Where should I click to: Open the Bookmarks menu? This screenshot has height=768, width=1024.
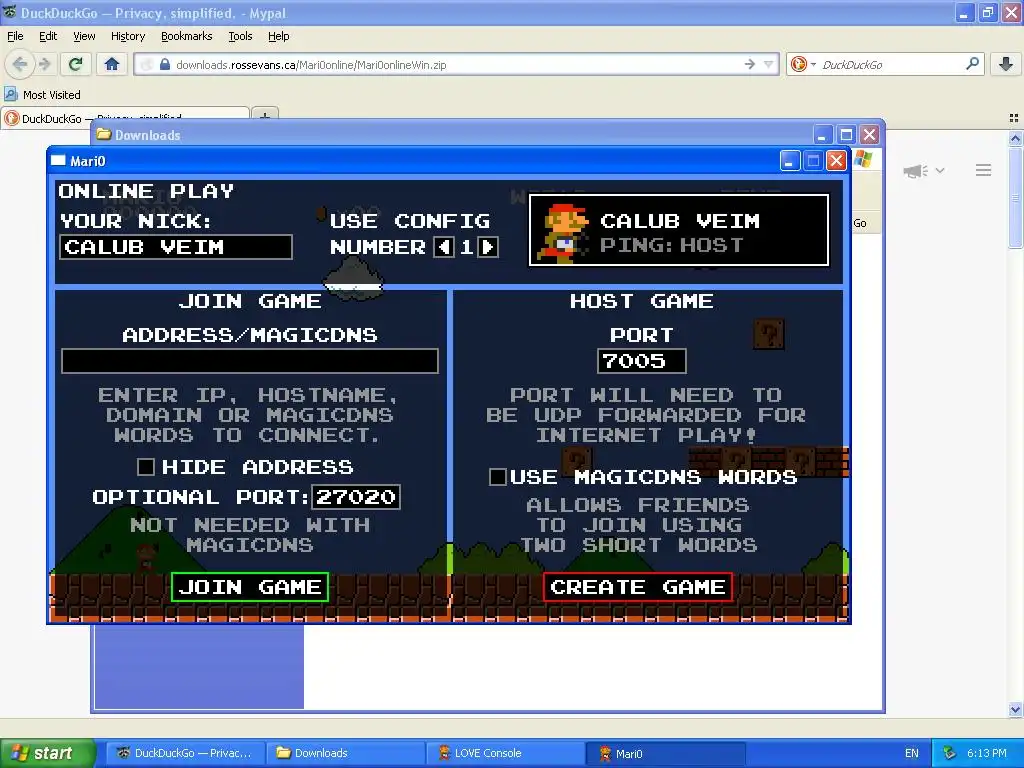point(187,36)
